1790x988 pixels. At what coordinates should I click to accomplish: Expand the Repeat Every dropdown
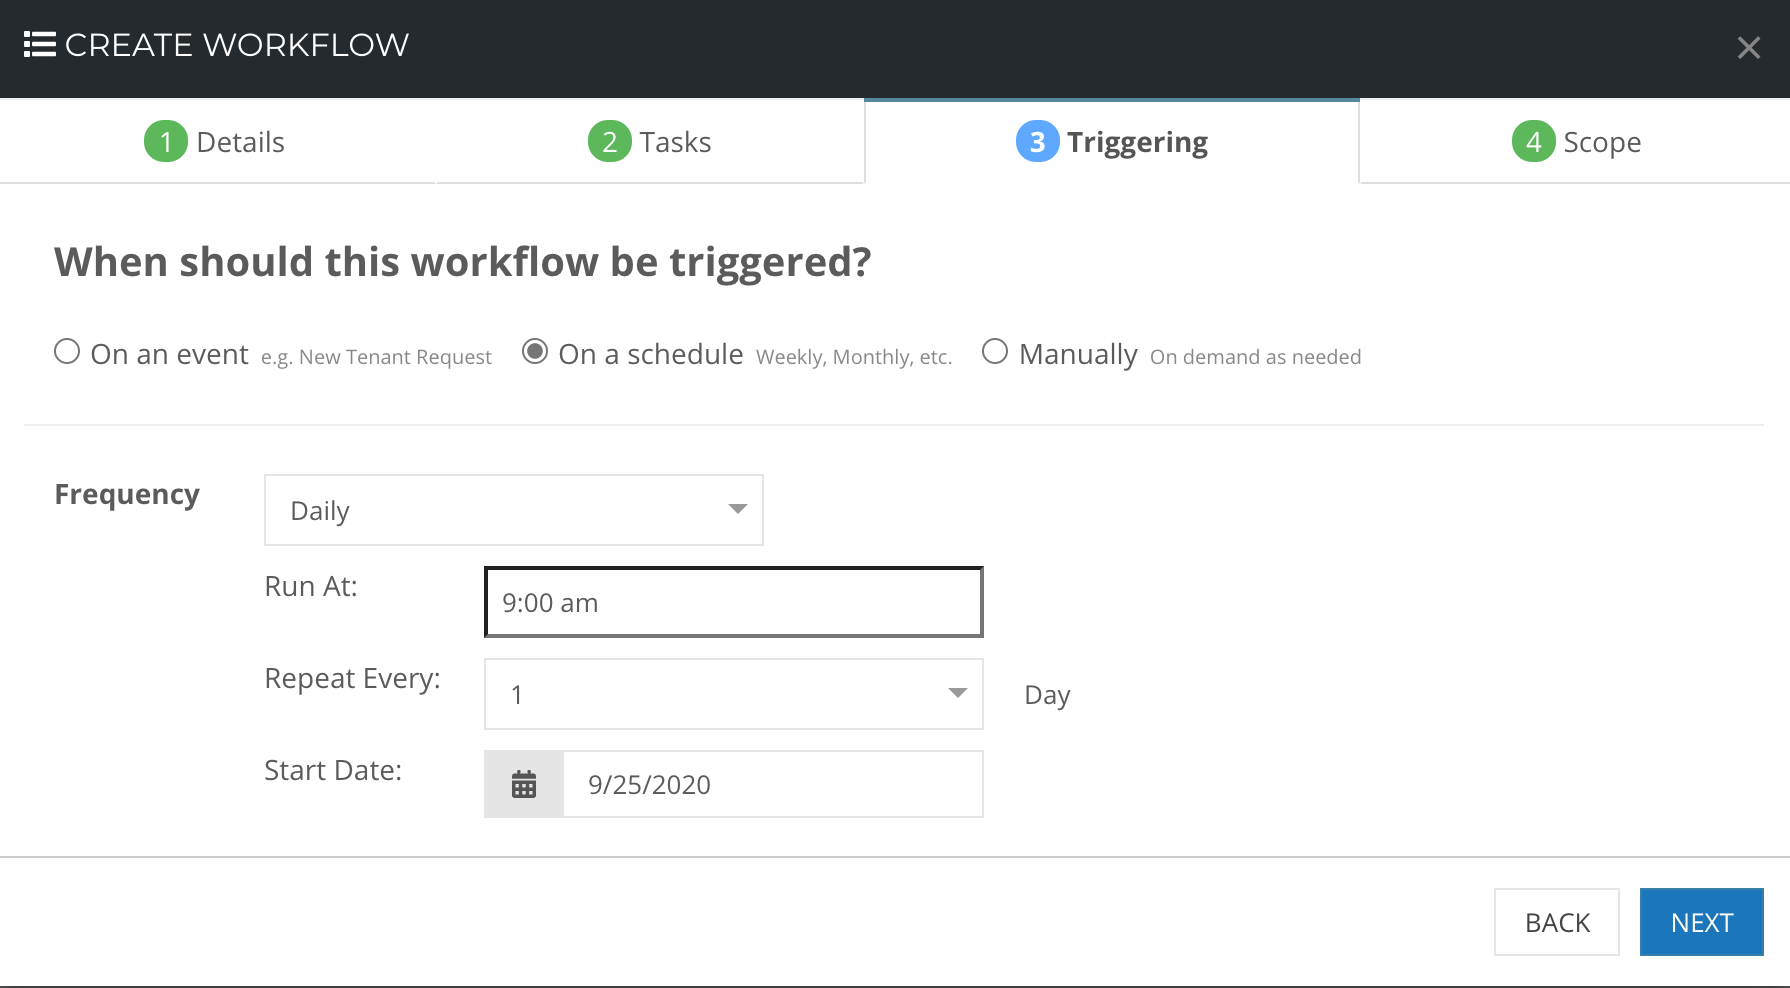pos(734,694)
